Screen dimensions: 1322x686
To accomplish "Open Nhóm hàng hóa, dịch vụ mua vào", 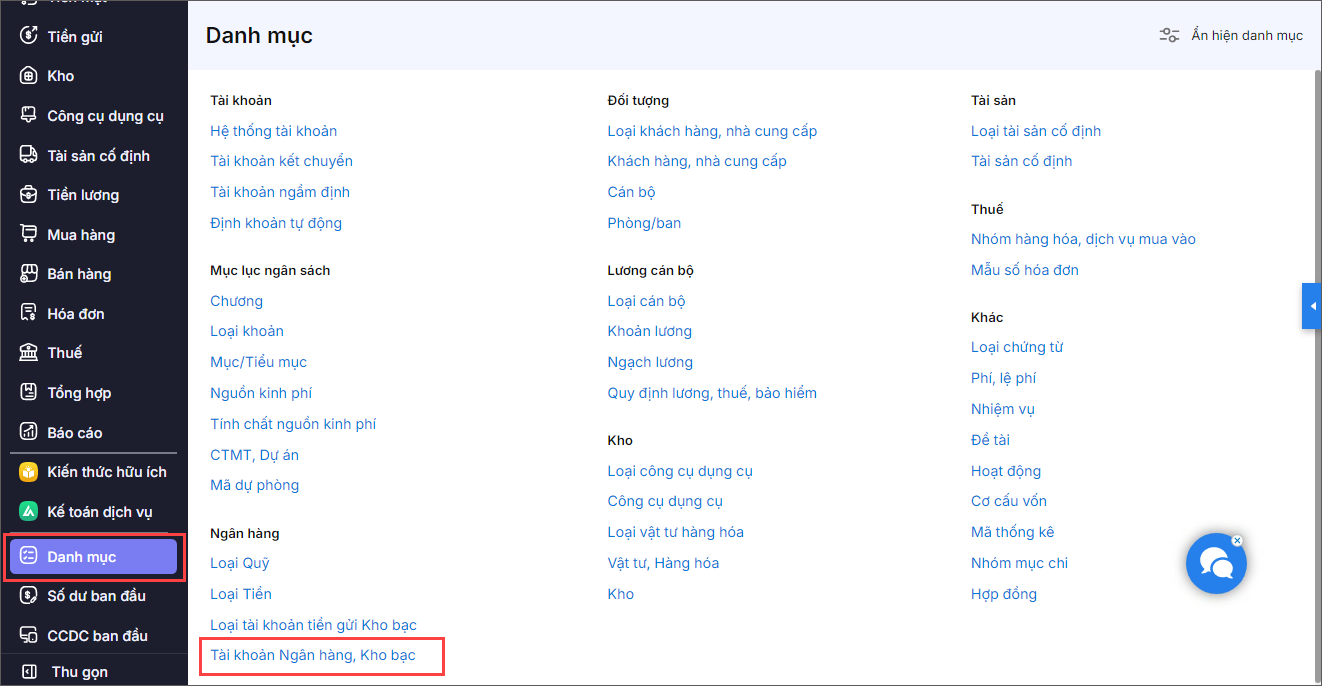I will tap(1083, 239).
